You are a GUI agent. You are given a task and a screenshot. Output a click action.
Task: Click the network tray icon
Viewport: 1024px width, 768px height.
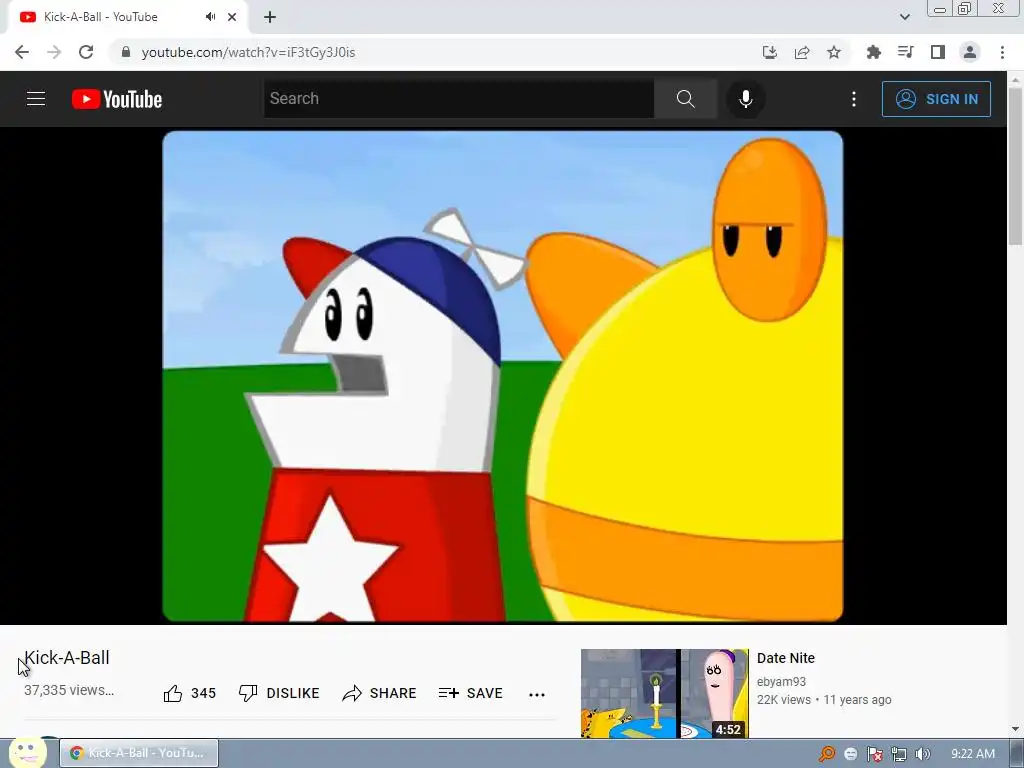point(899,754)
